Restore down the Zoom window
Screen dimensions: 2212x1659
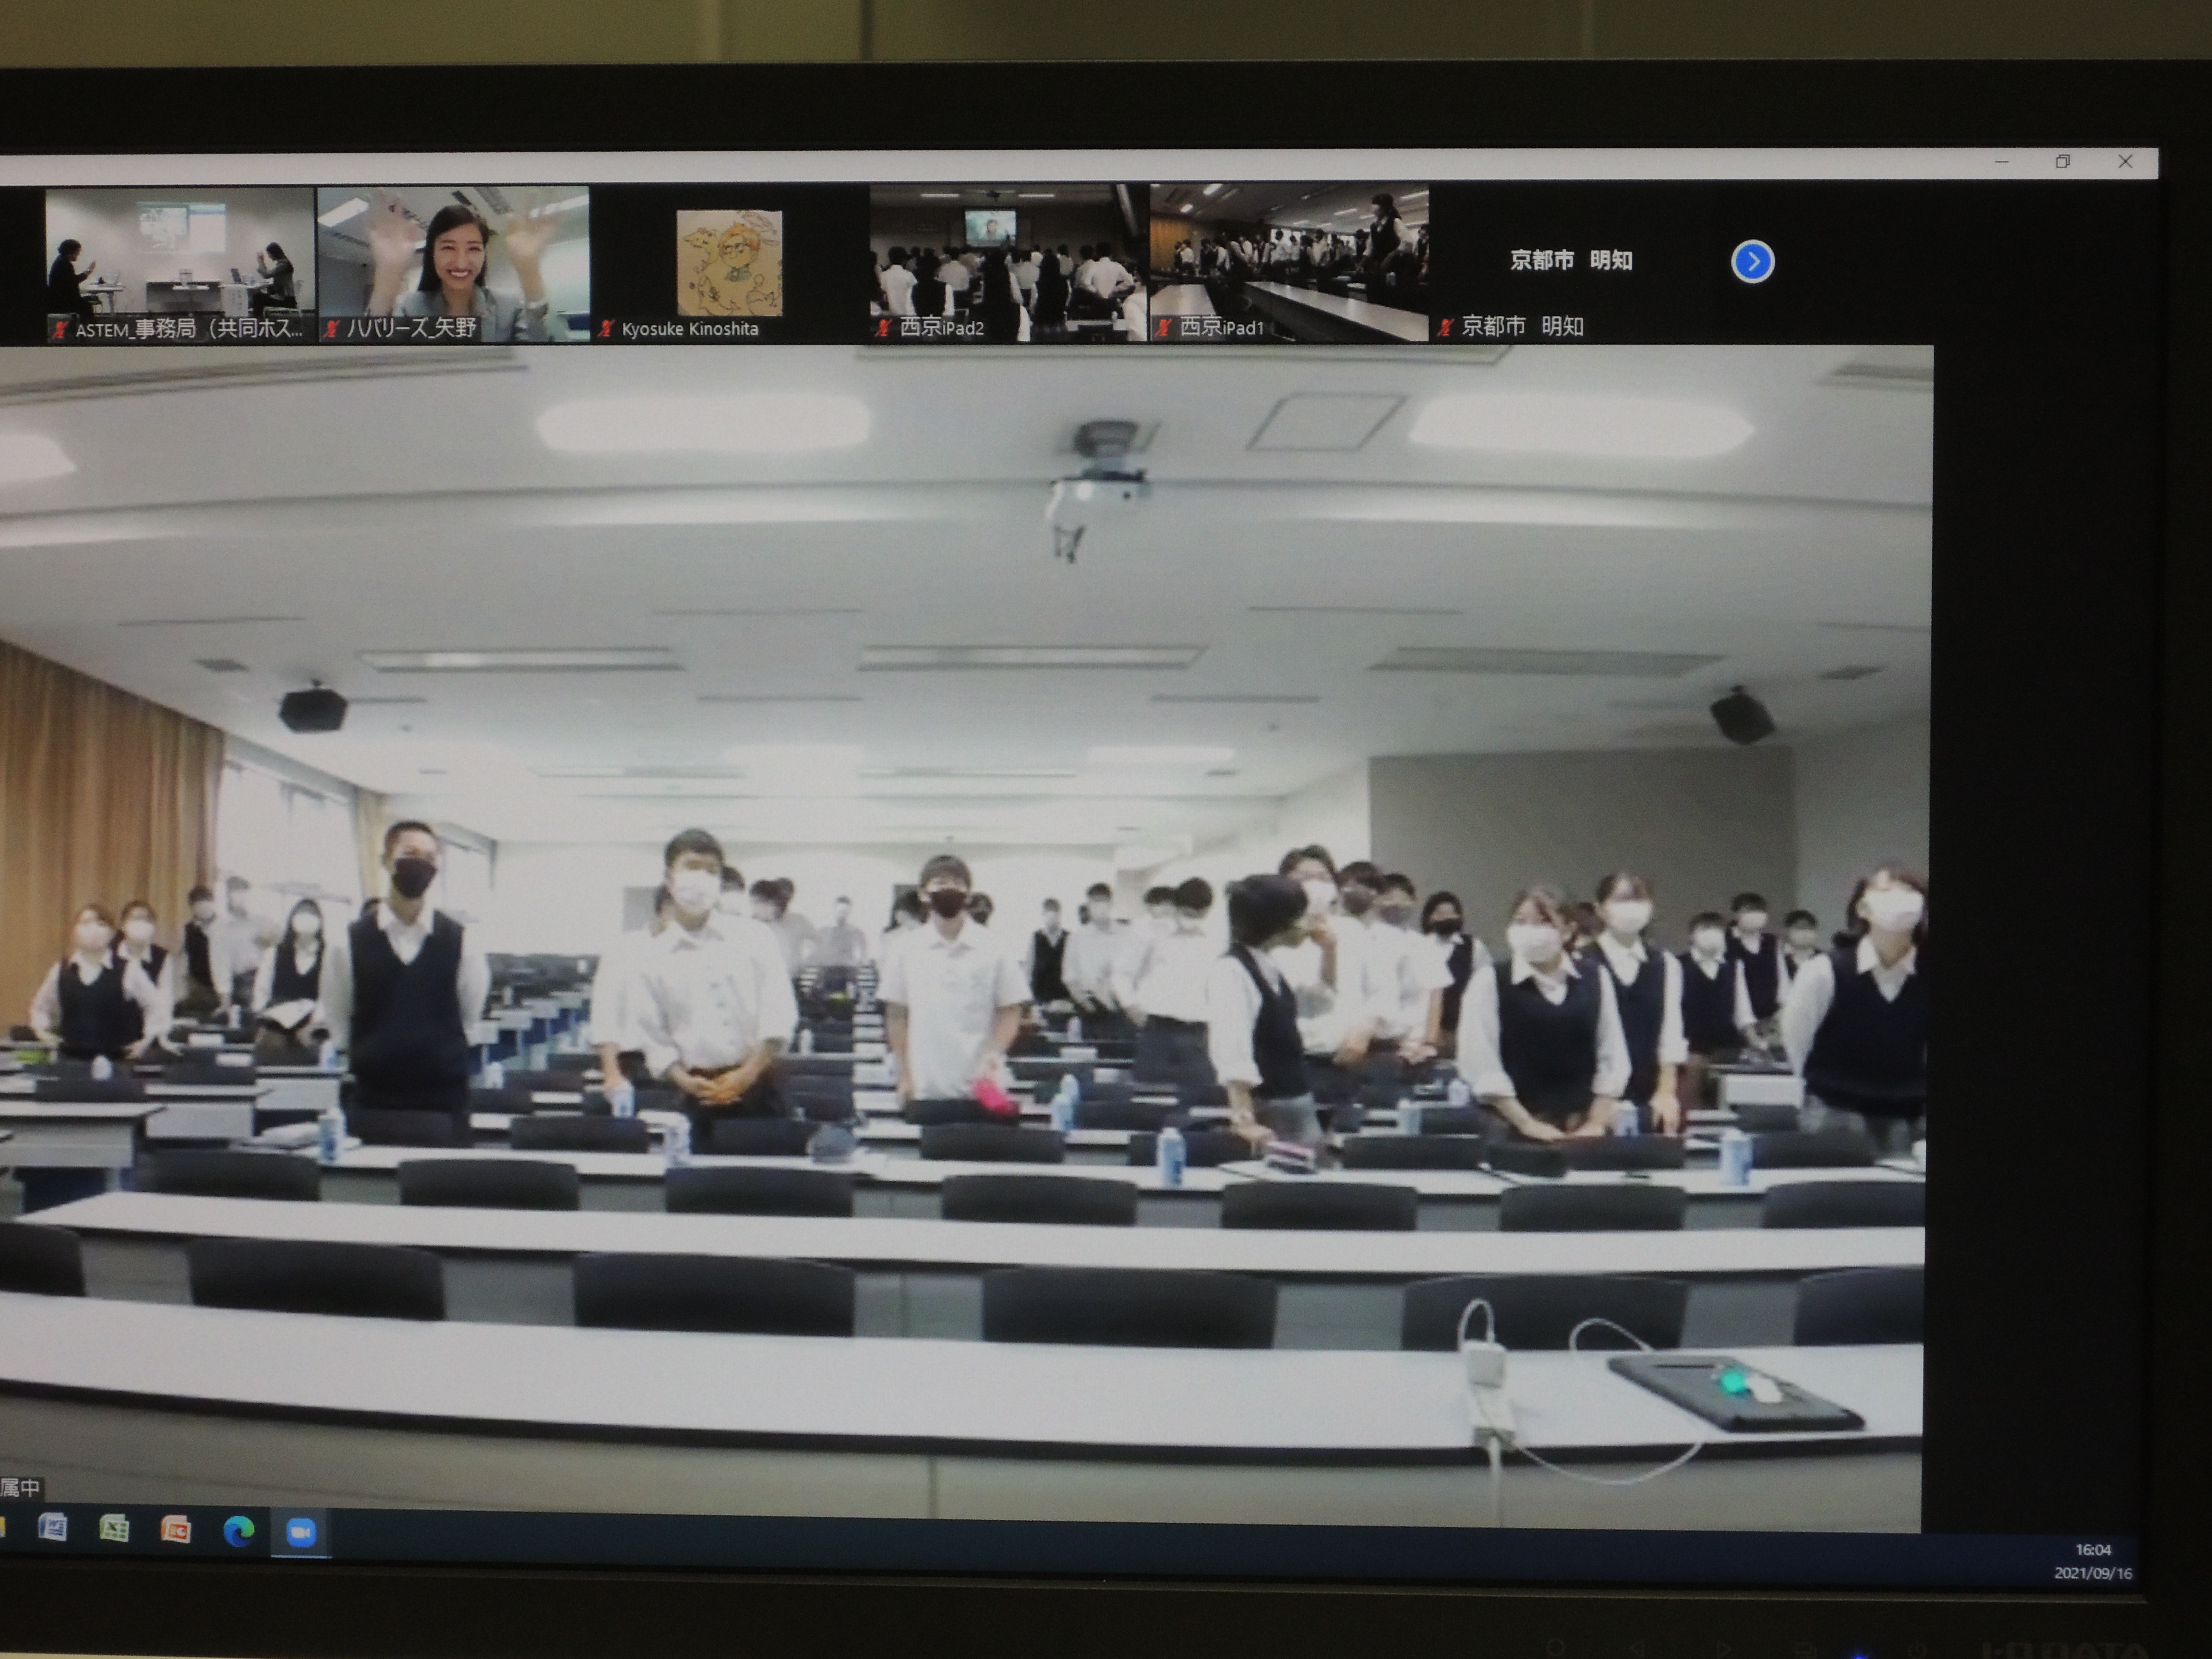2062,161
